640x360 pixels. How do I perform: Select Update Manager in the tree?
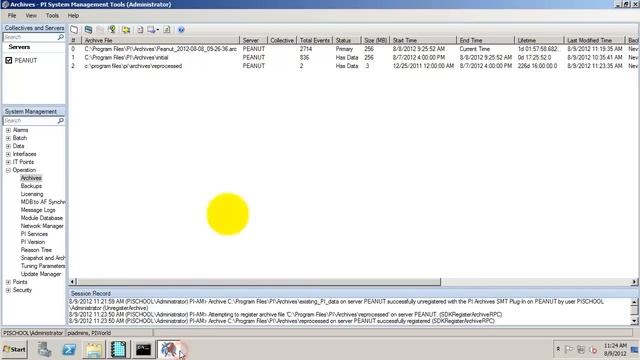pos(41,274)
